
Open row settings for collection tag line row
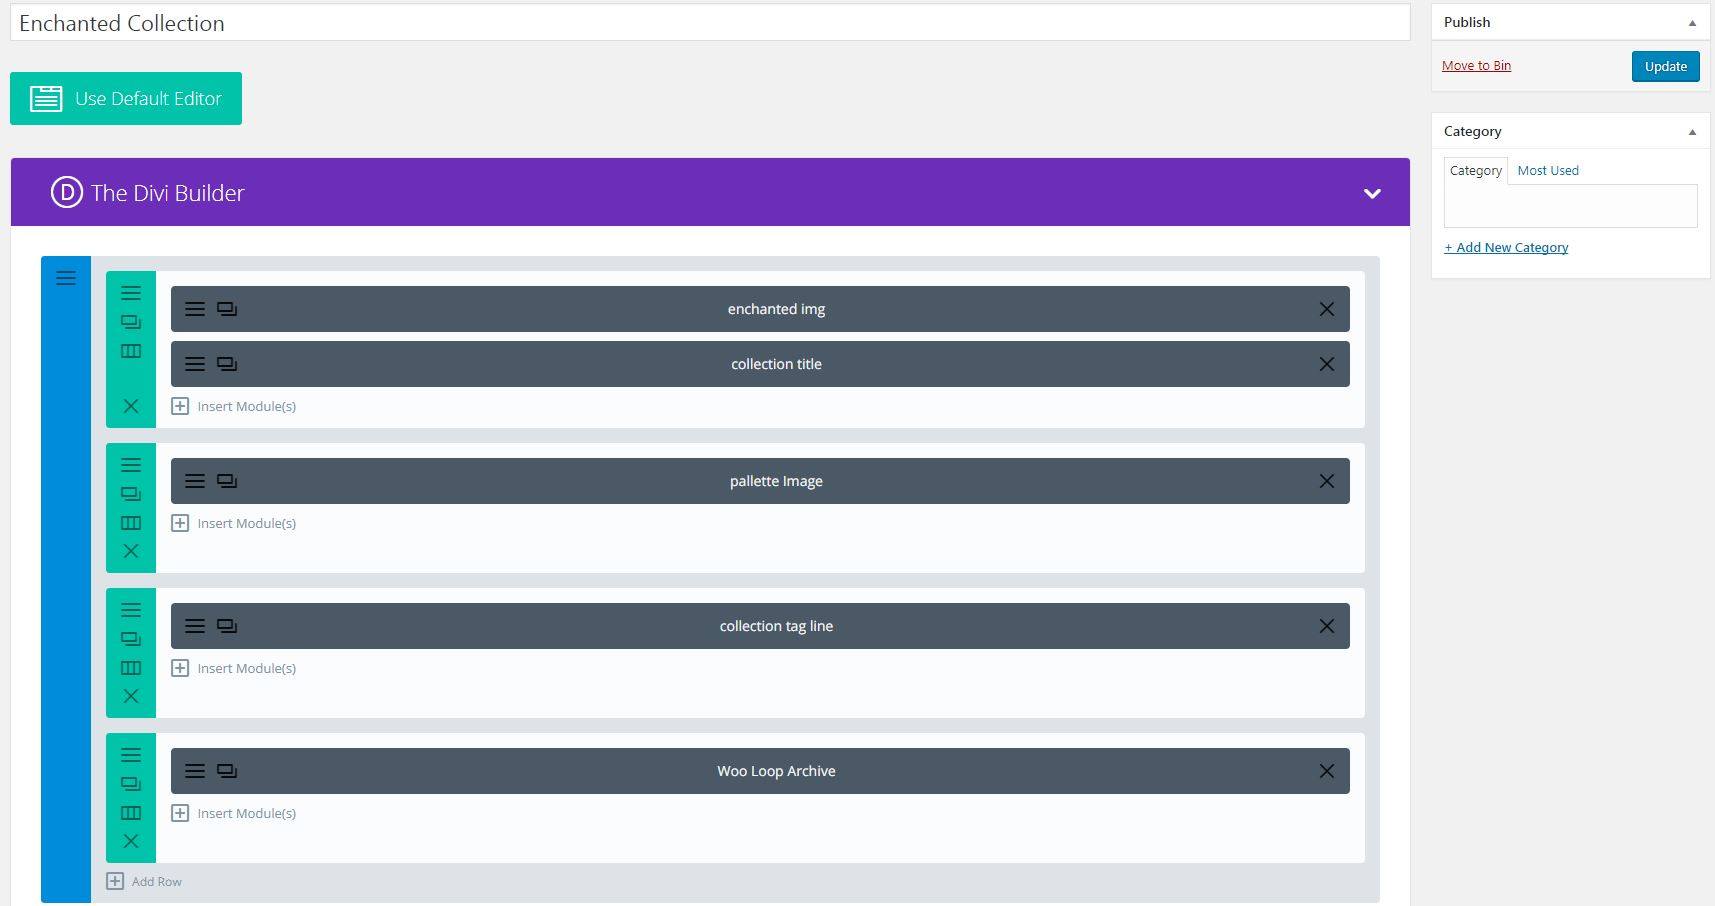131,610
